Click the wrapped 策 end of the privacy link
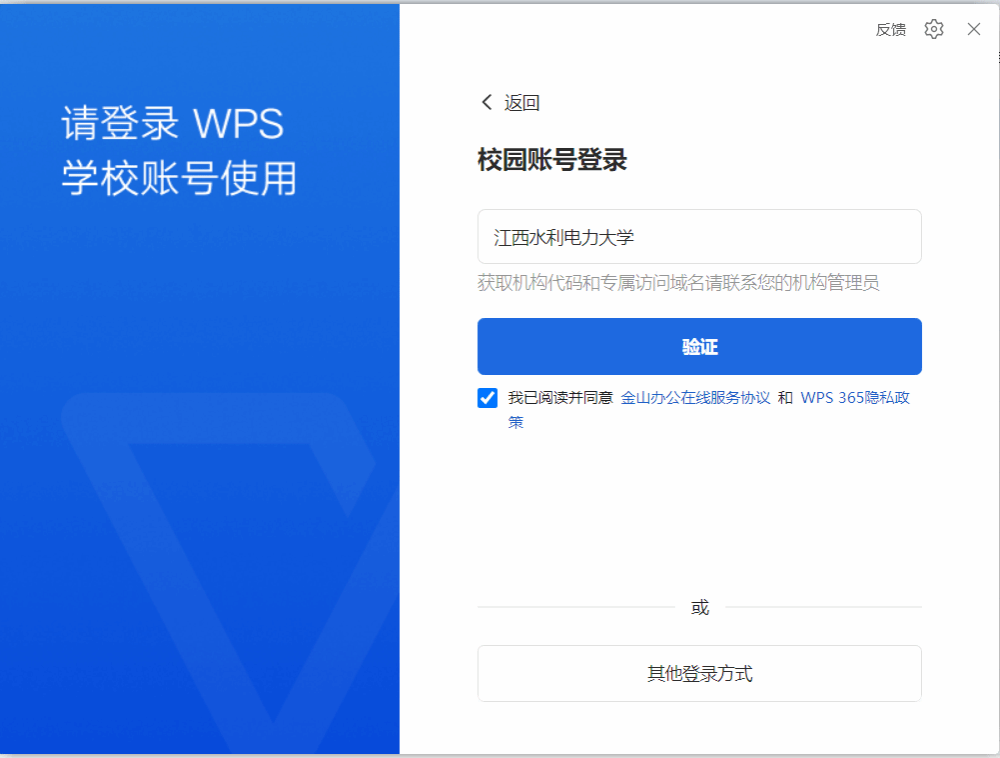The height and width of the screenshot is (758, 1000). tap(516, 422)
